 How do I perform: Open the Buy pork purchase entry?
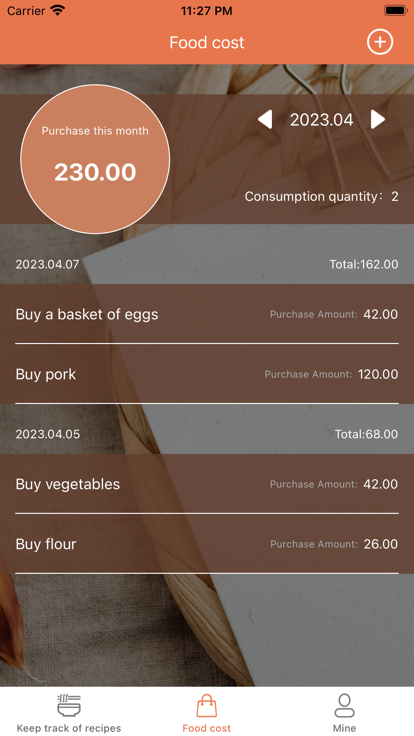pos(207,374)
